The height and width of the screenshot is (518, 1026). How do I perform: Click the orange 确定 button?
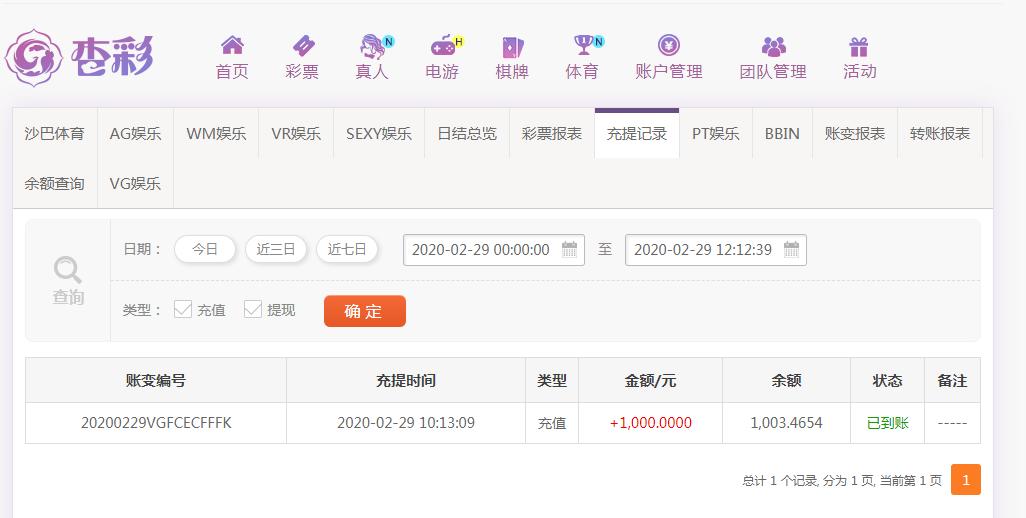click(364, 311)
